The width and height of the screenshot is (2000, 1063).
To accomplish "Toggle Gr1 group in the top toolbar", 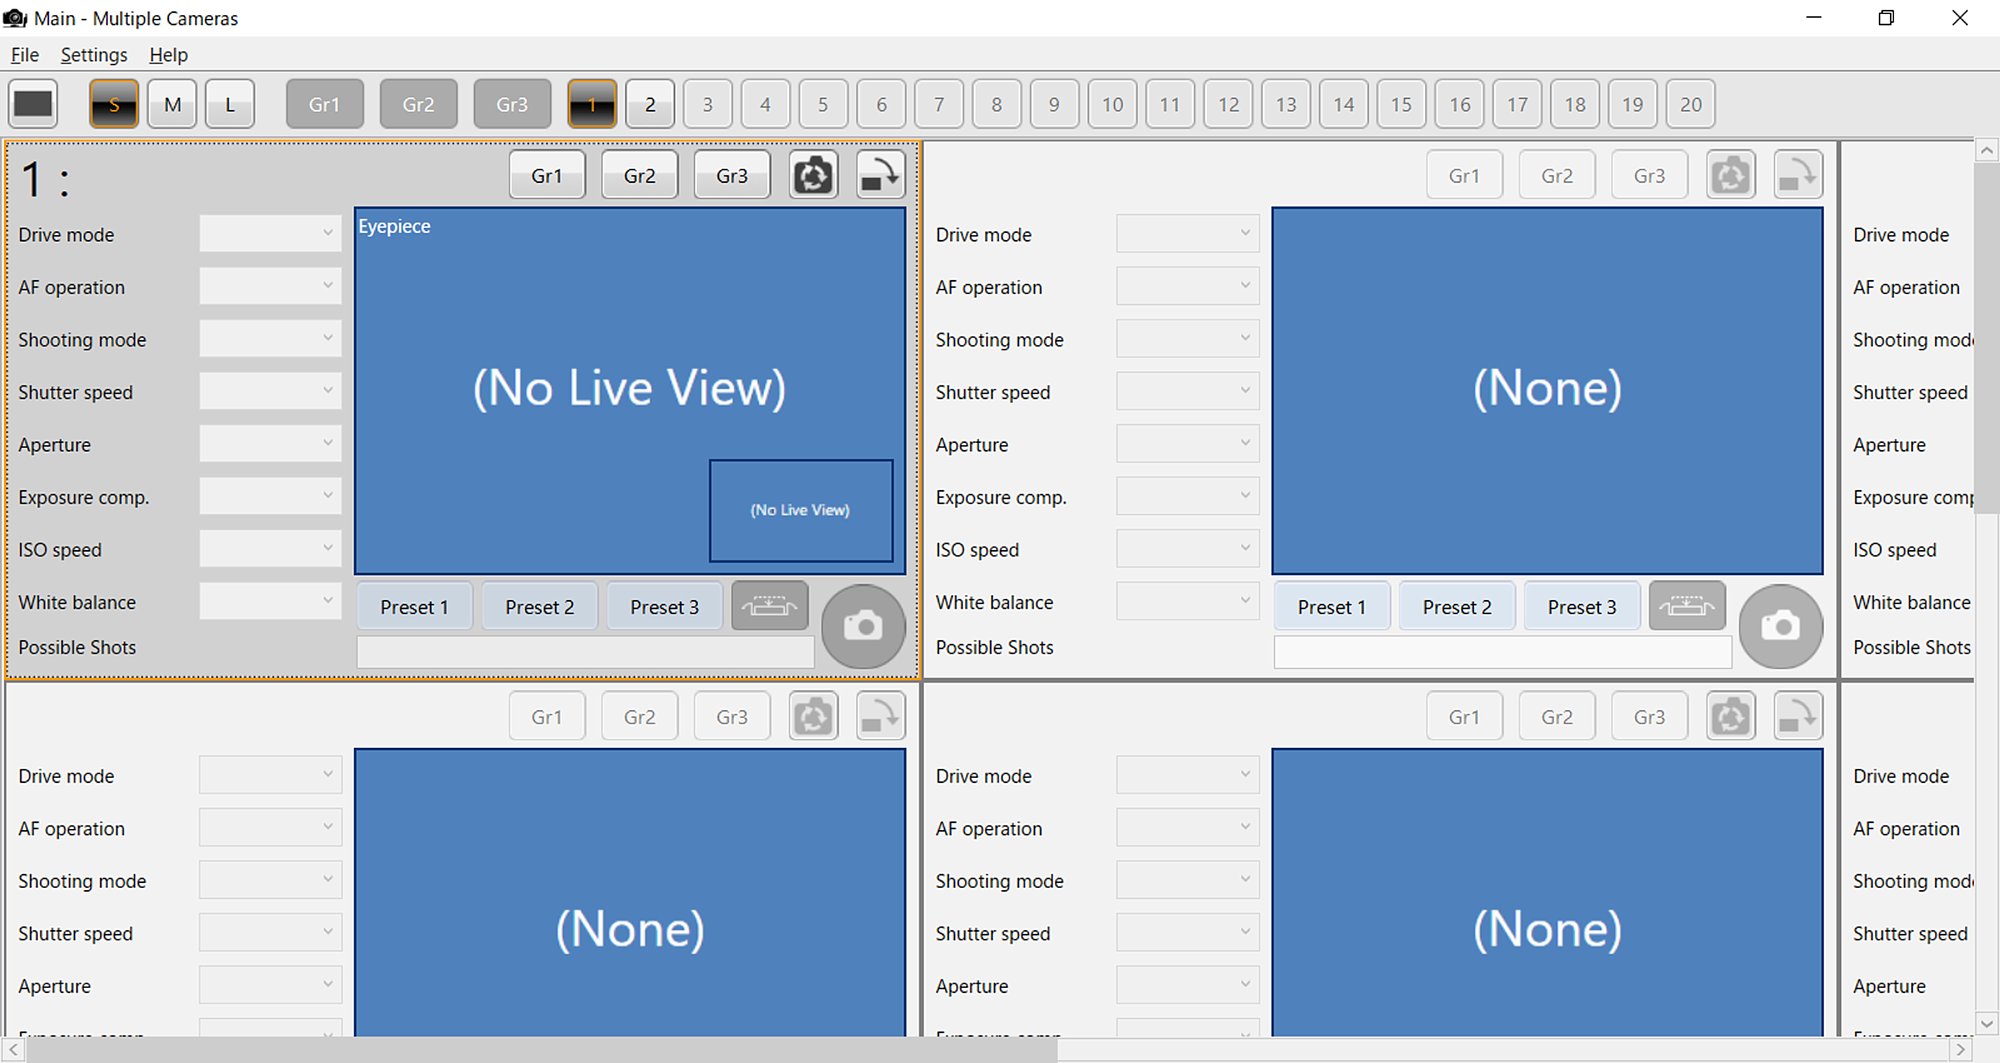I will click(x=324, y=104).
